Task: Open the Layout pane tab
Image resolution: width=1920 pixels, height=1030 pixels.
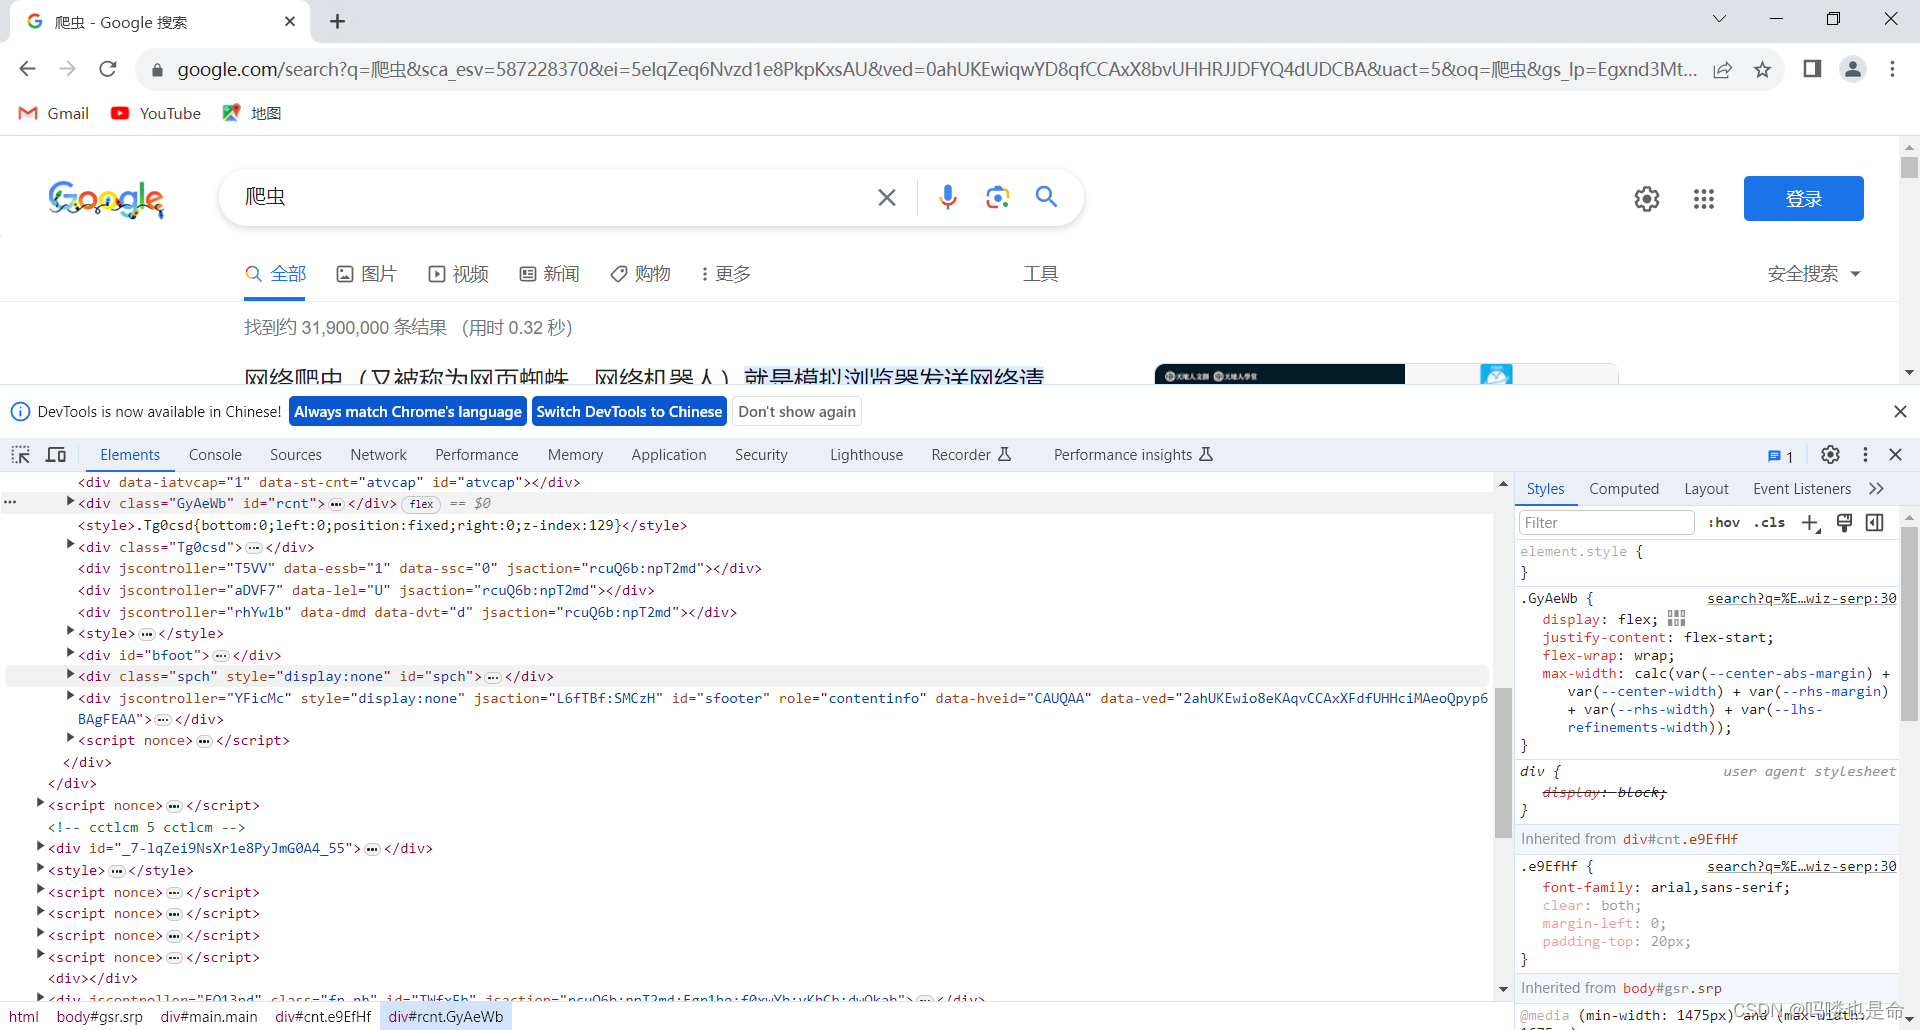Action: coord(1706,489)
